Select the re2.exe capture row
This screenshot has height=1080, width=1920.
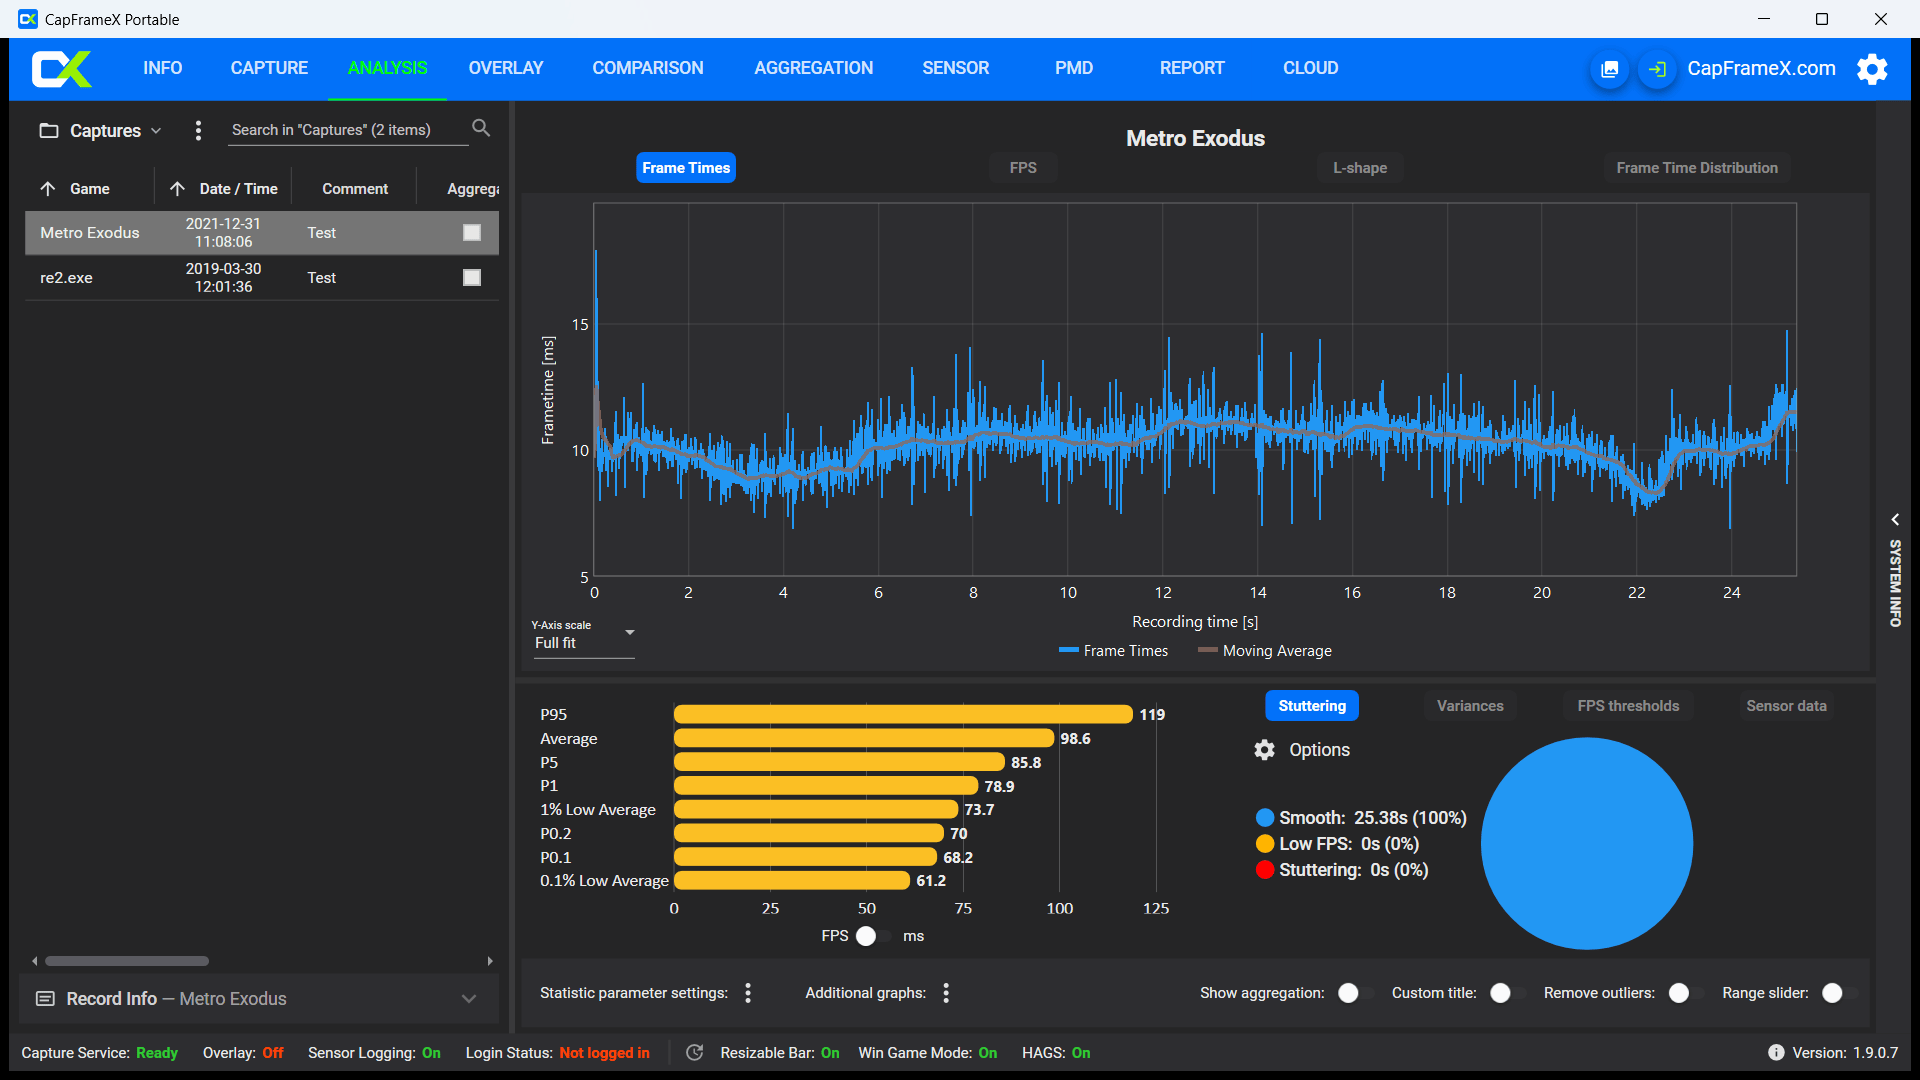coord(262,278)
